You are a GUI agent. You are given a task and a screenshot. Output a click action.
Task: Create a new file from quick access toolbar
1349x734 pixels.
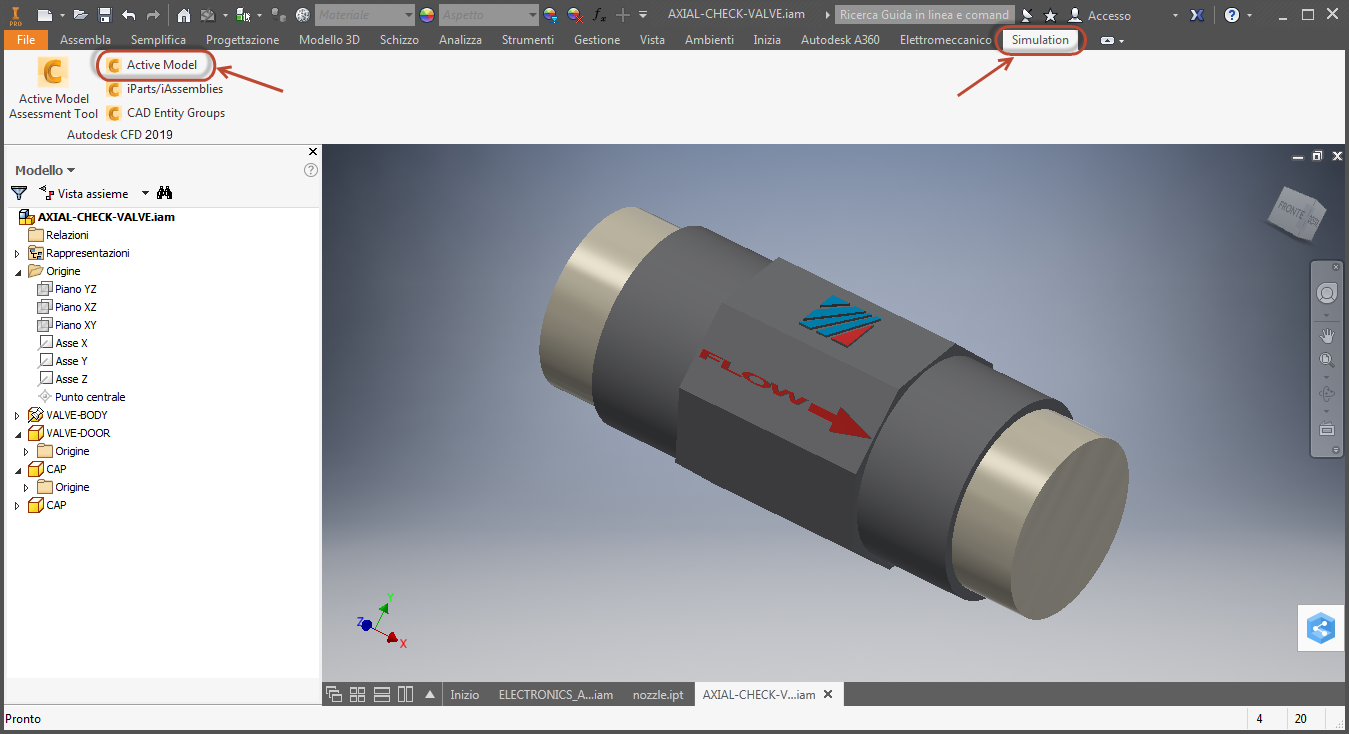[44, 15]
